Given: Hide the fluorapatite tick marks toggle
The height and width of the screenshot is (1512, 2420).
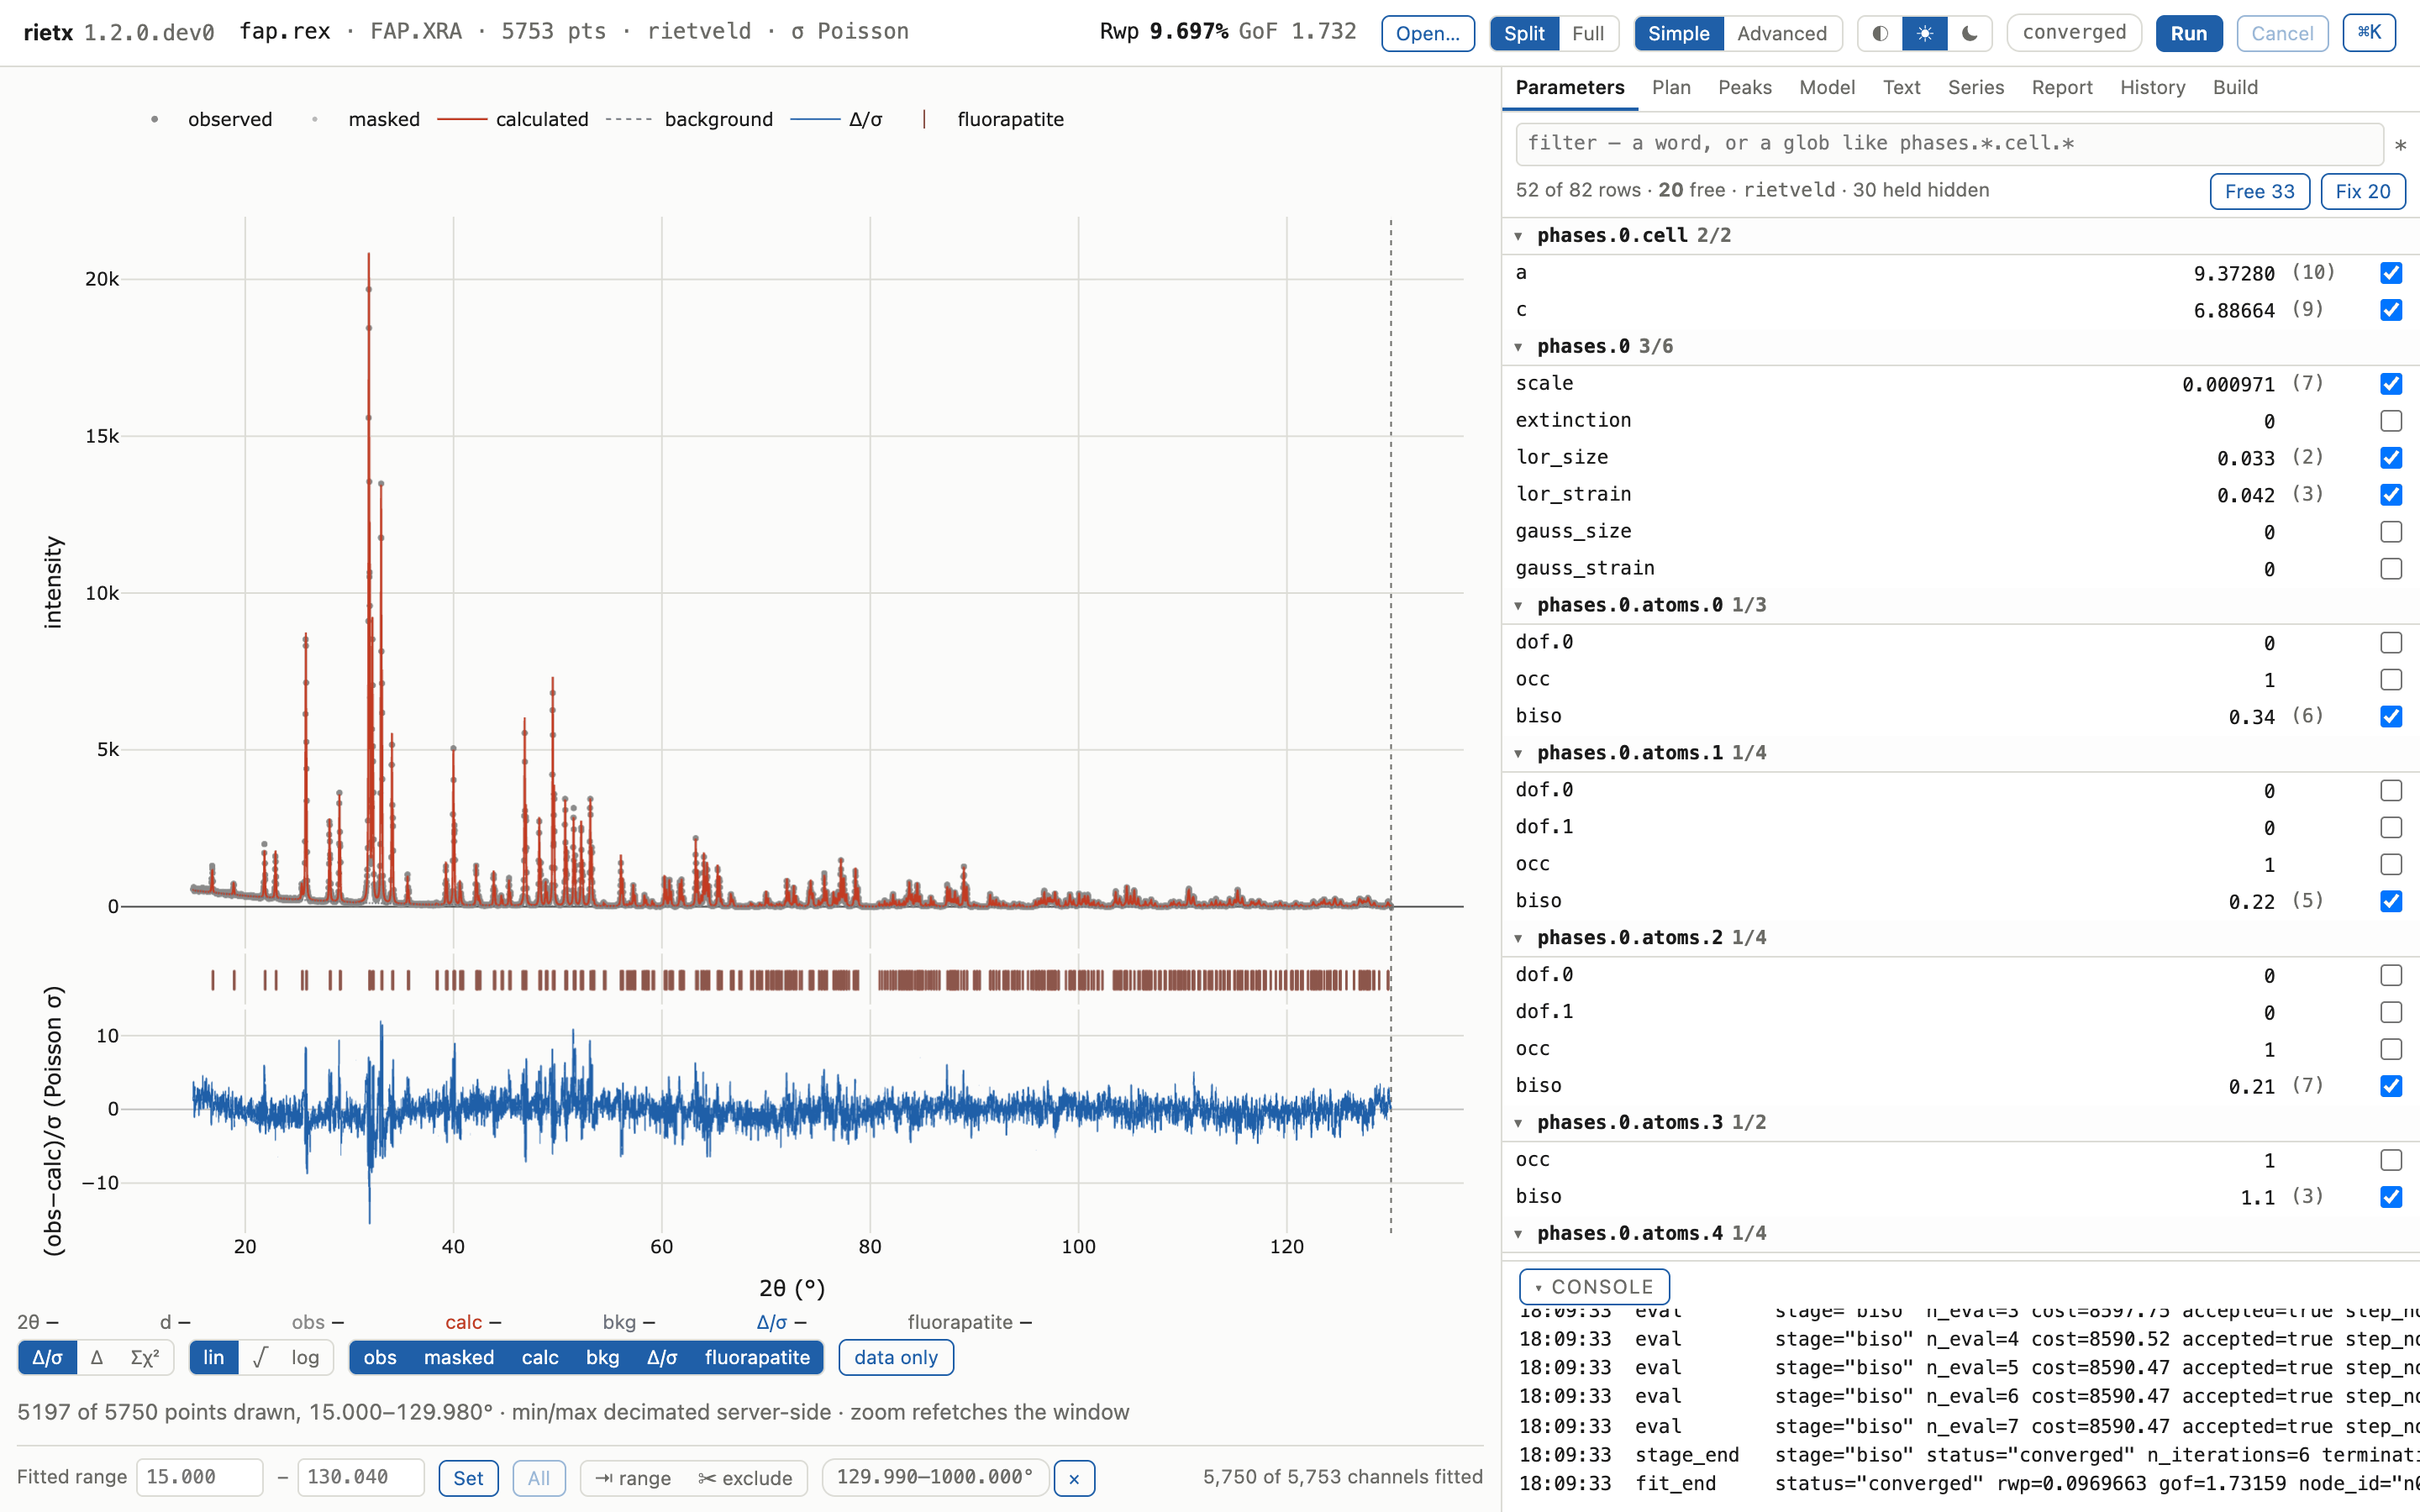Looking at the screenshot, I should tap(757, 1357).
